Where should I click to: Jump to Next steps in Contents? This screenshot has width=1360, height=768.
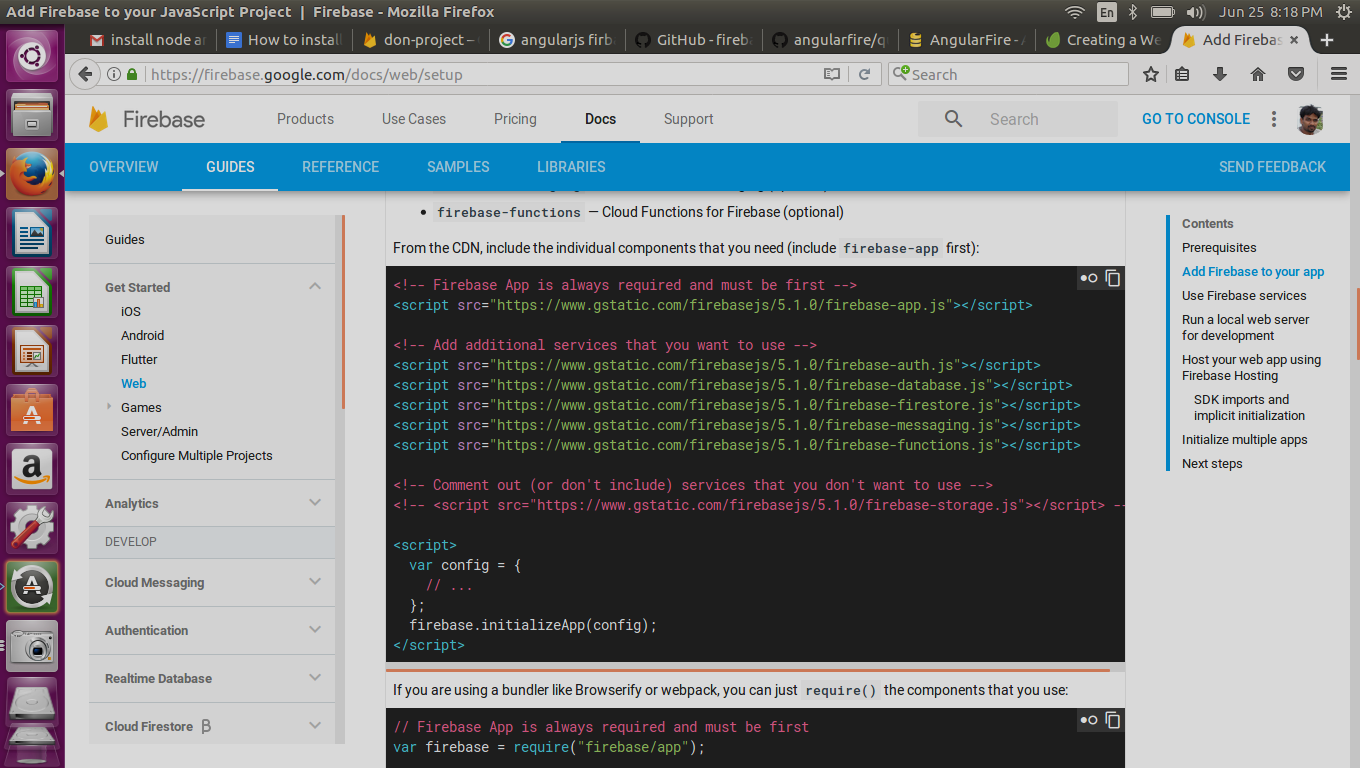tap(1212, 464)
